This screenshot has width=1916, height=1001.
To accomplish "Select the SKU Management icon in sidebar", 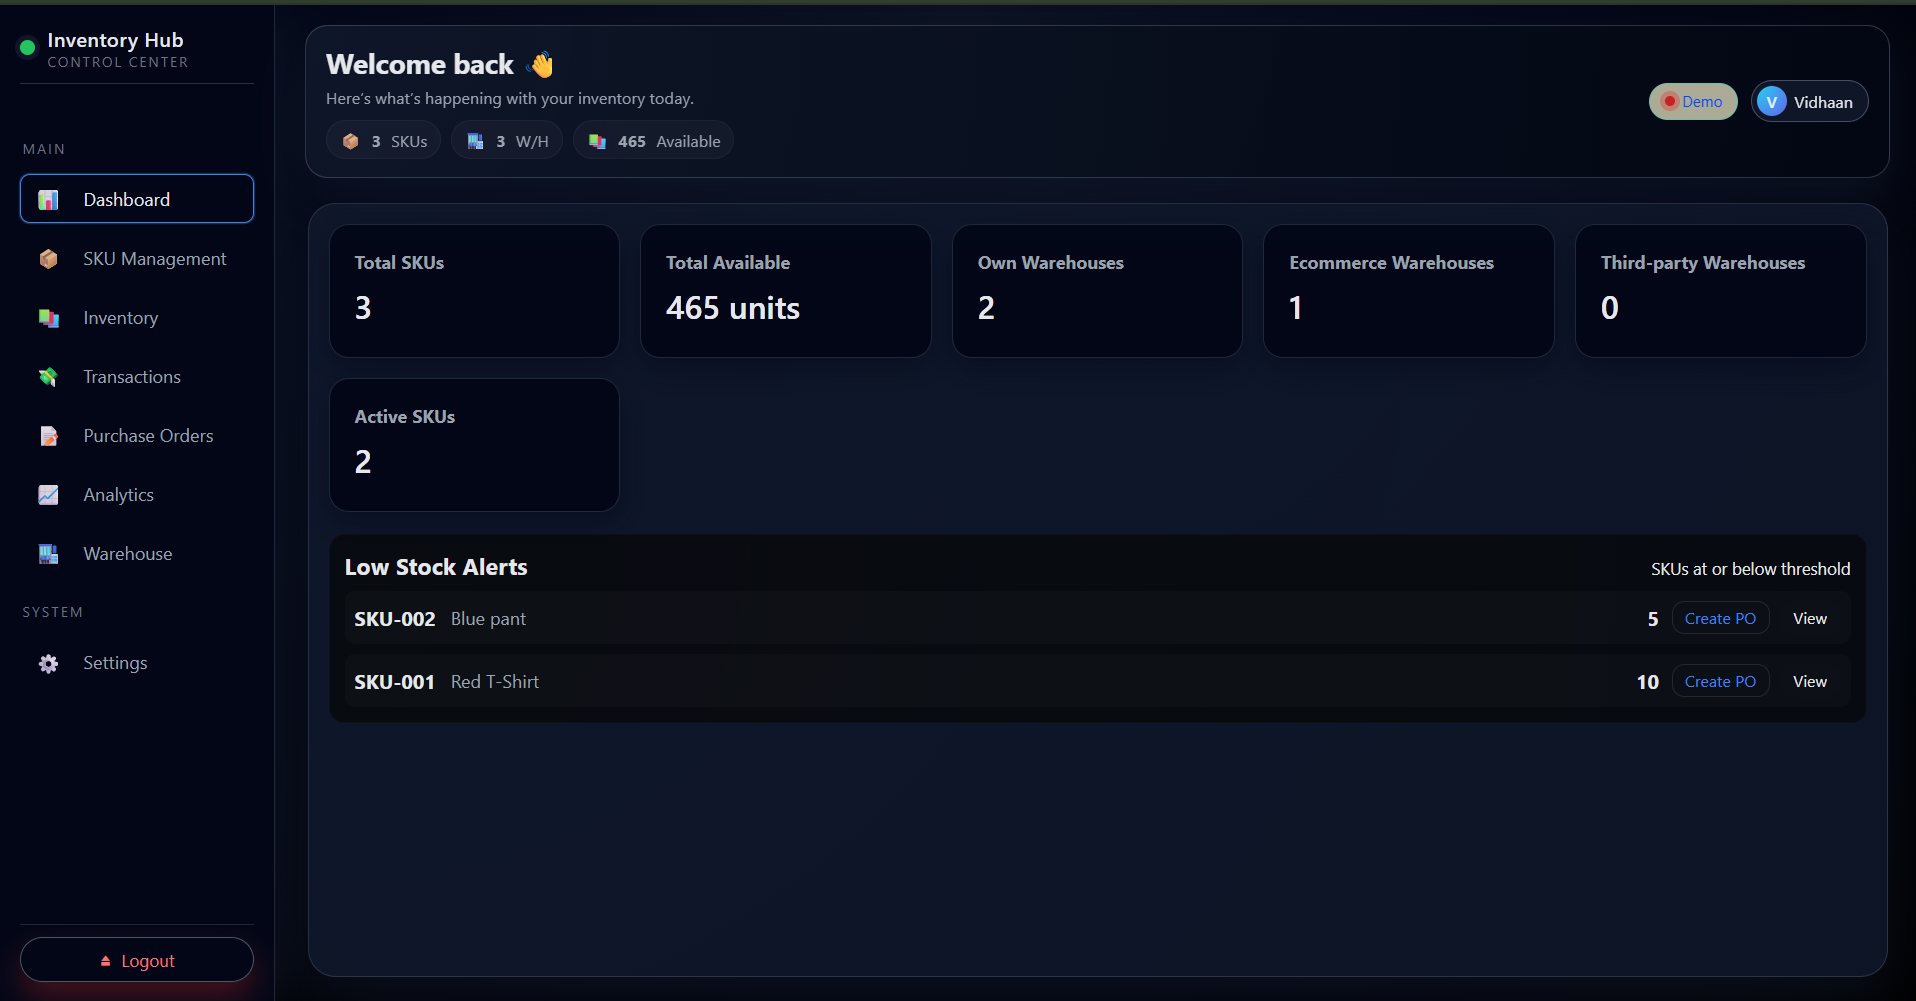I will [x=48, y=258].
